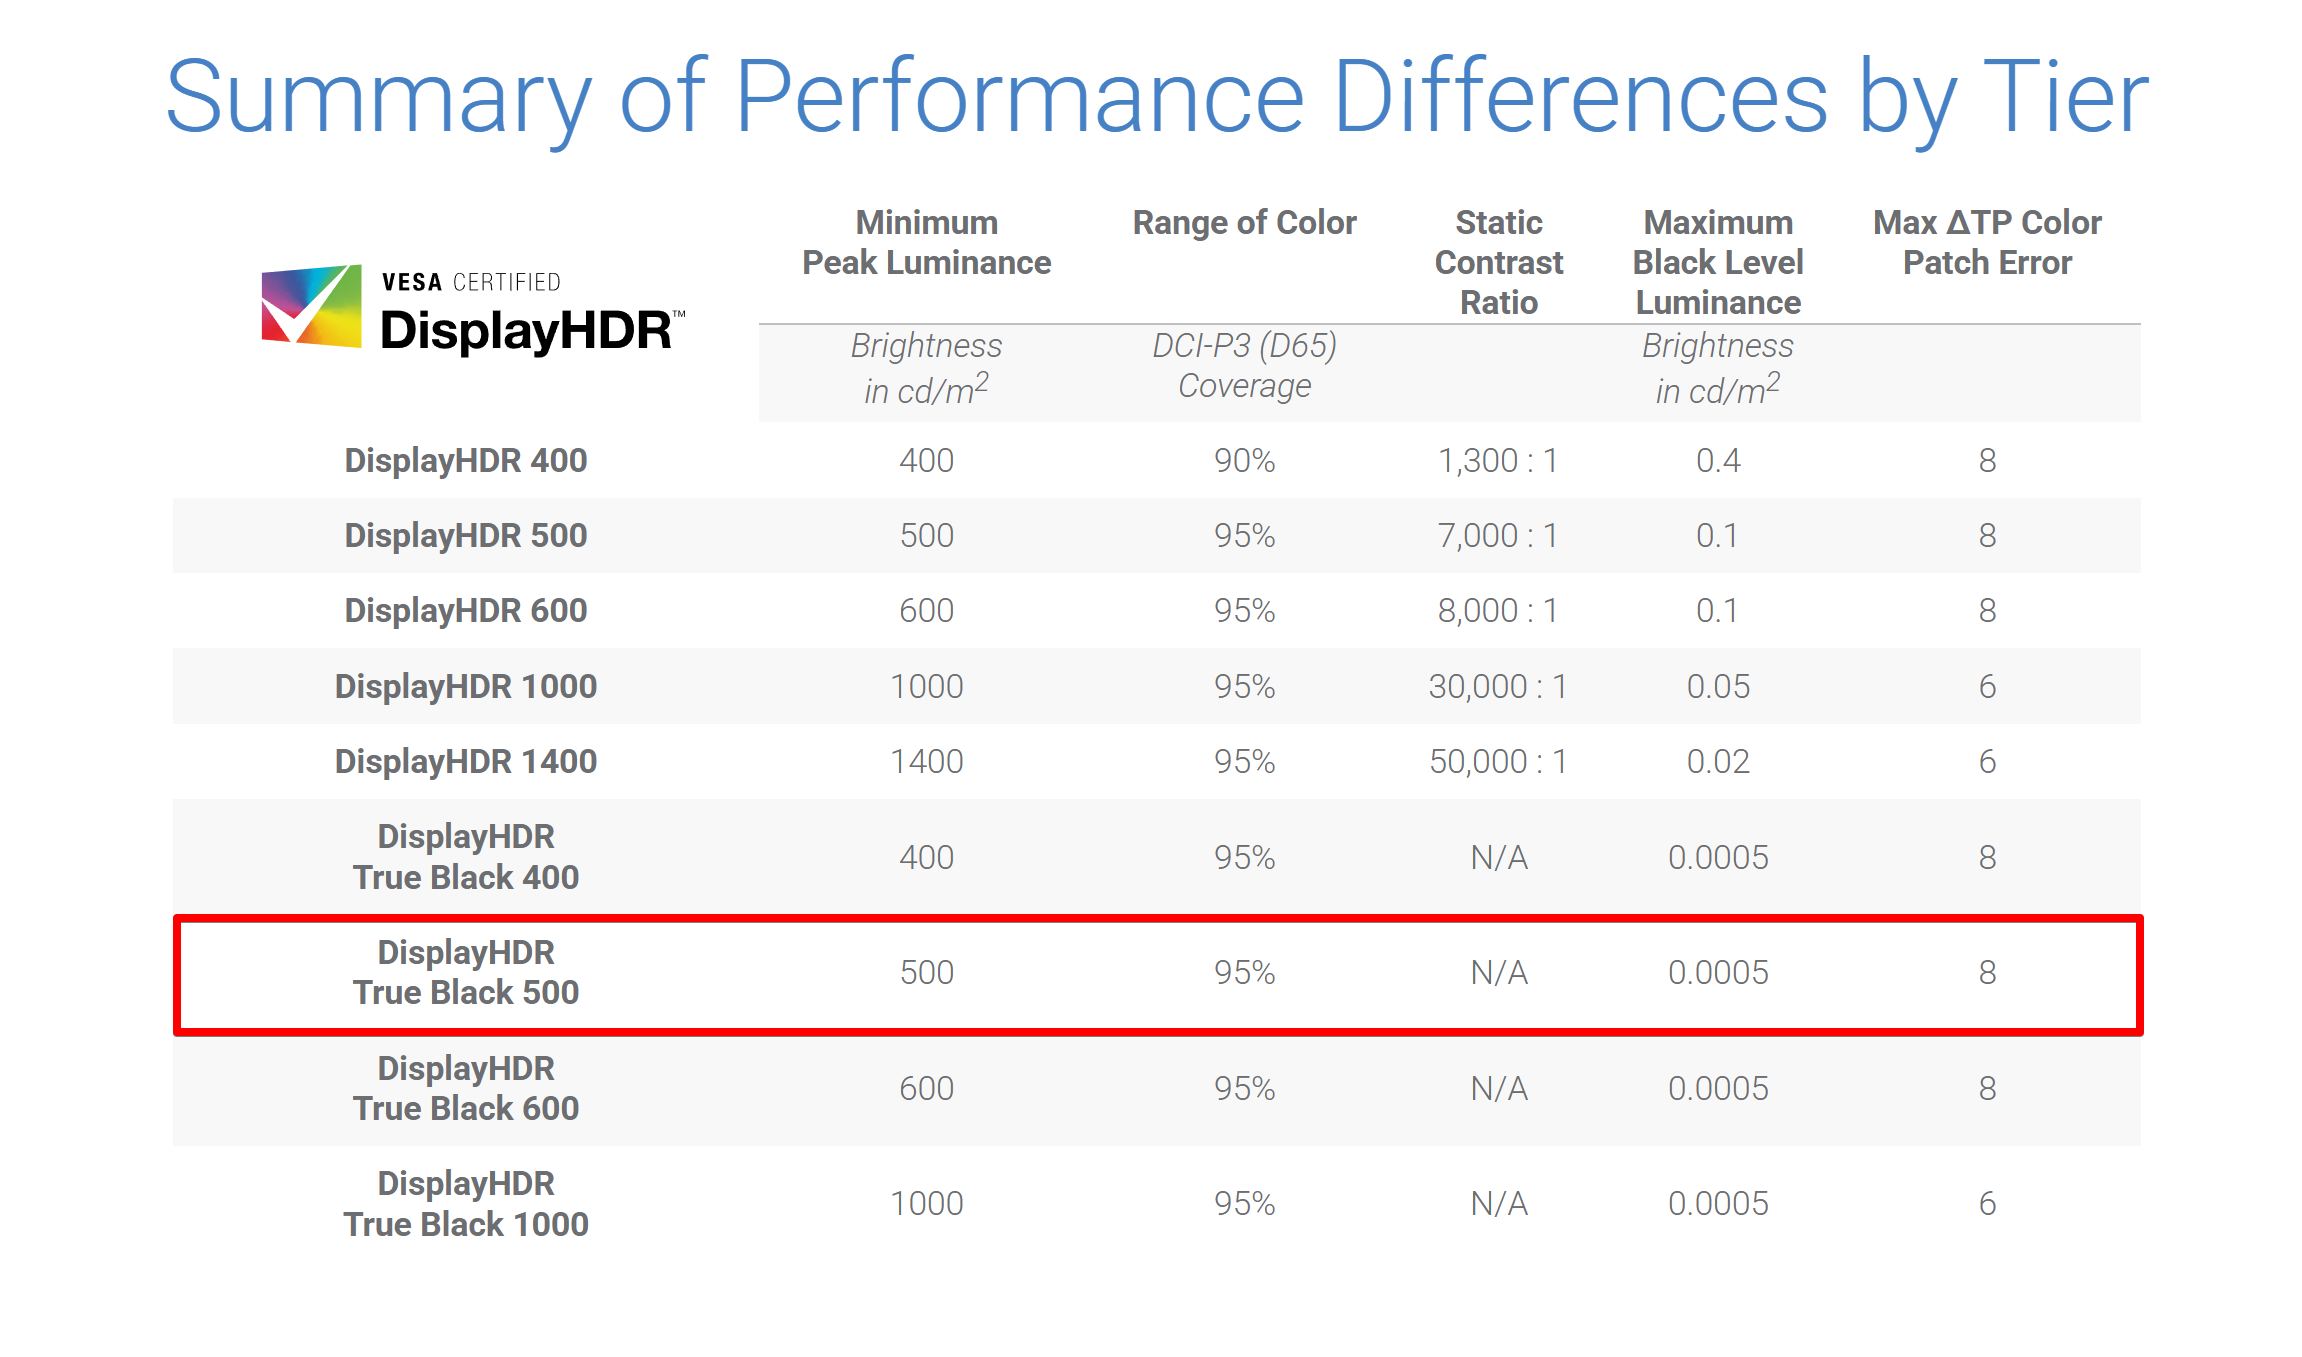Click 'Brightness in cd/m2' under Maximum Black Level
Viewport: 2302px width, 1357px height.
(1718, 368)
